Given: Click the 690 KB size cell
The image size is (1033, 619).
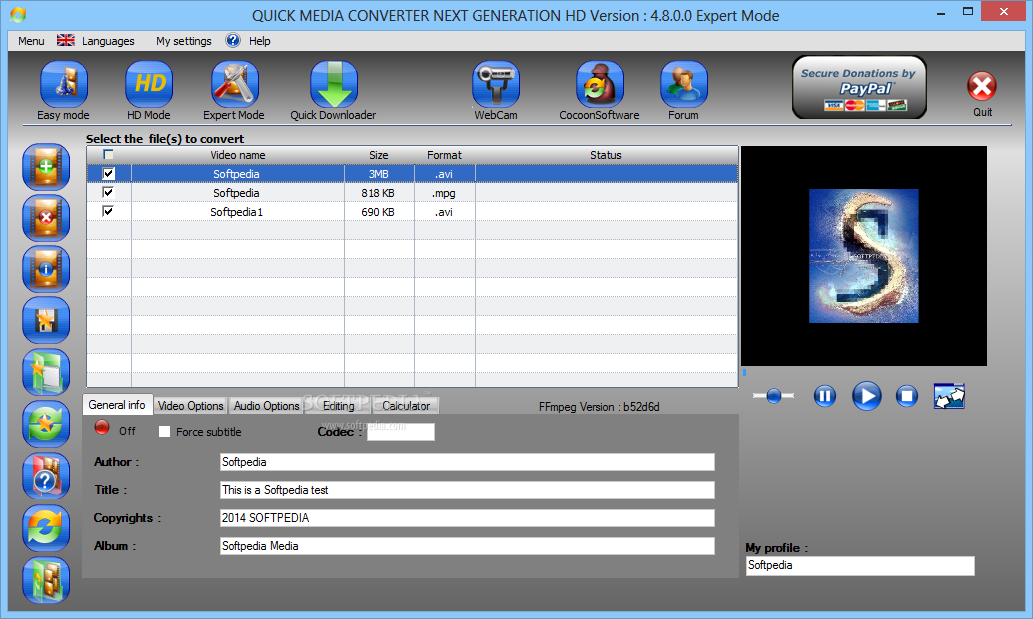Looking at the screenshot, I should pyautogui.click(x=378, y=212).
